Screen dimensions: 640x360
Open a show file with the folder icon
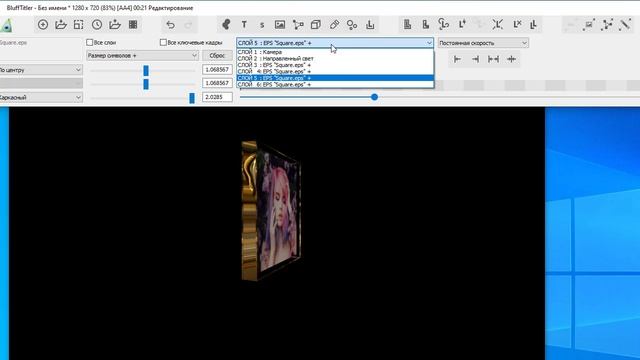point(61,24)
